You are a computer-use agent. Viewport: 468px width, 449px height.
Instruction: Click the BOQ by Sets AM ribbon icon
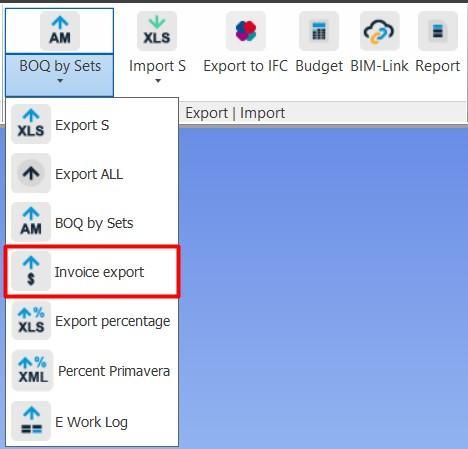click(x=60, y=31)
